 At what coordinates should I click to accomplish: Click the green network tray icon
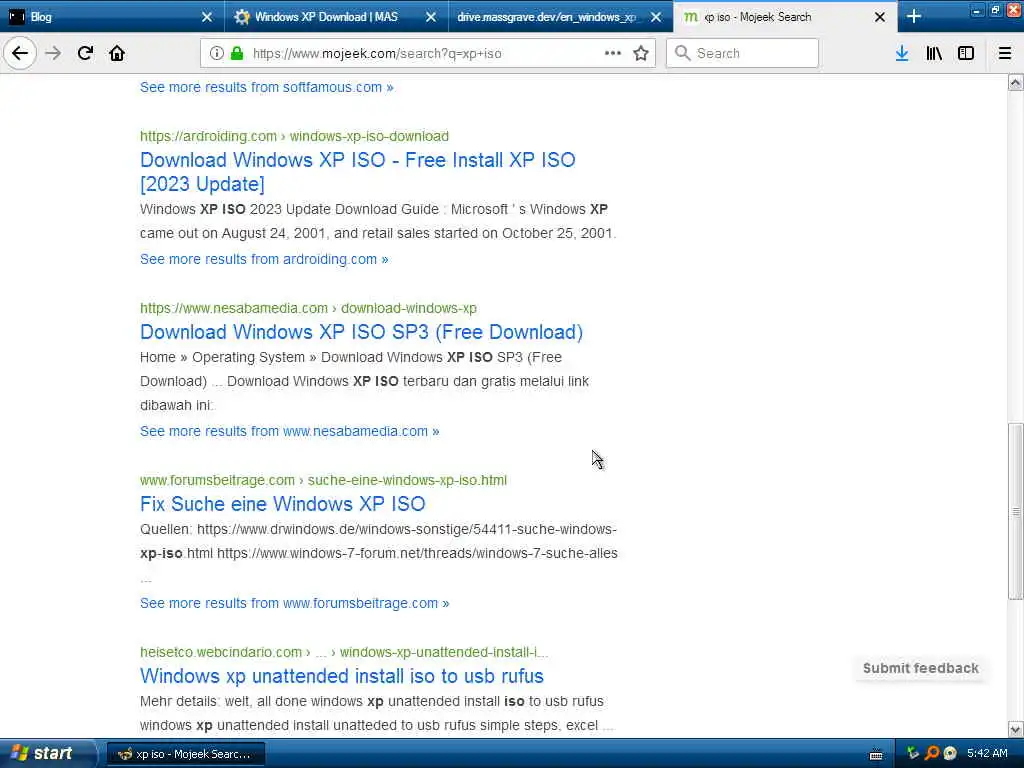(x=912, y=753)
